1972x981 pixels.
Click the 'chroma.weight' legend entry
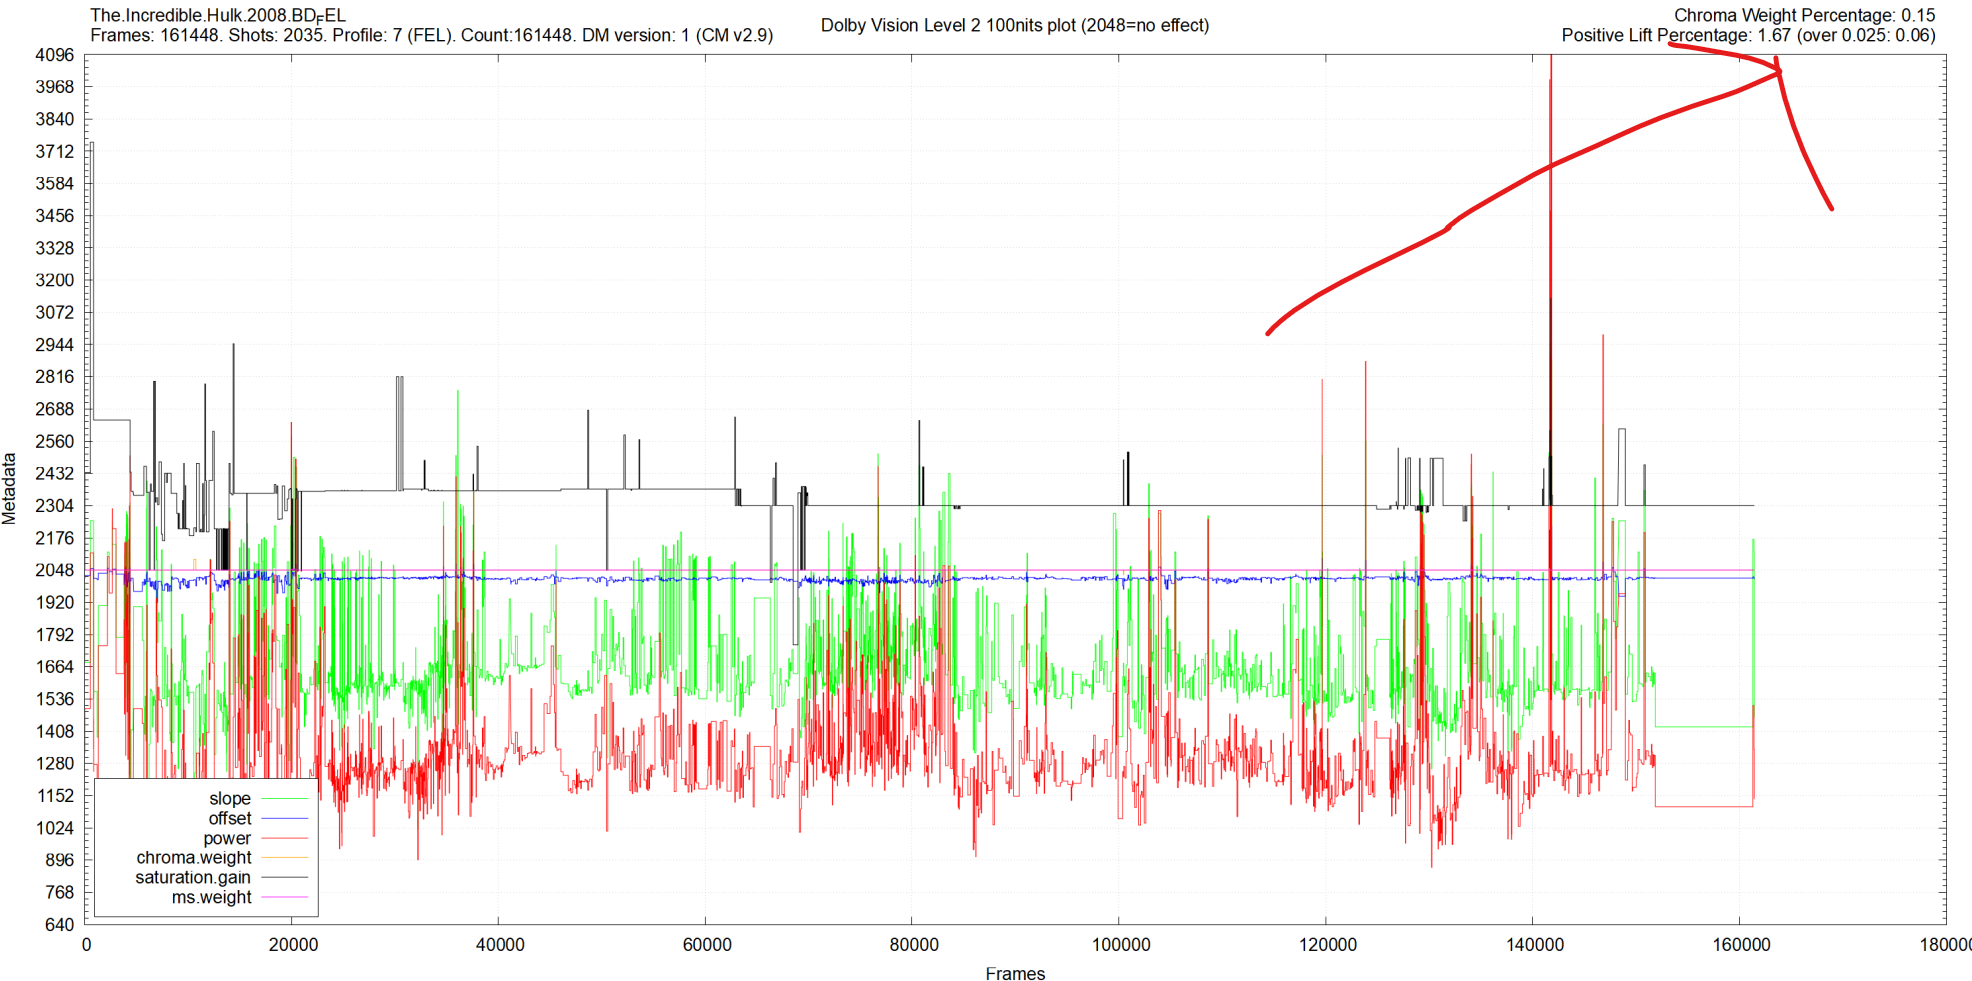(194, 857)
